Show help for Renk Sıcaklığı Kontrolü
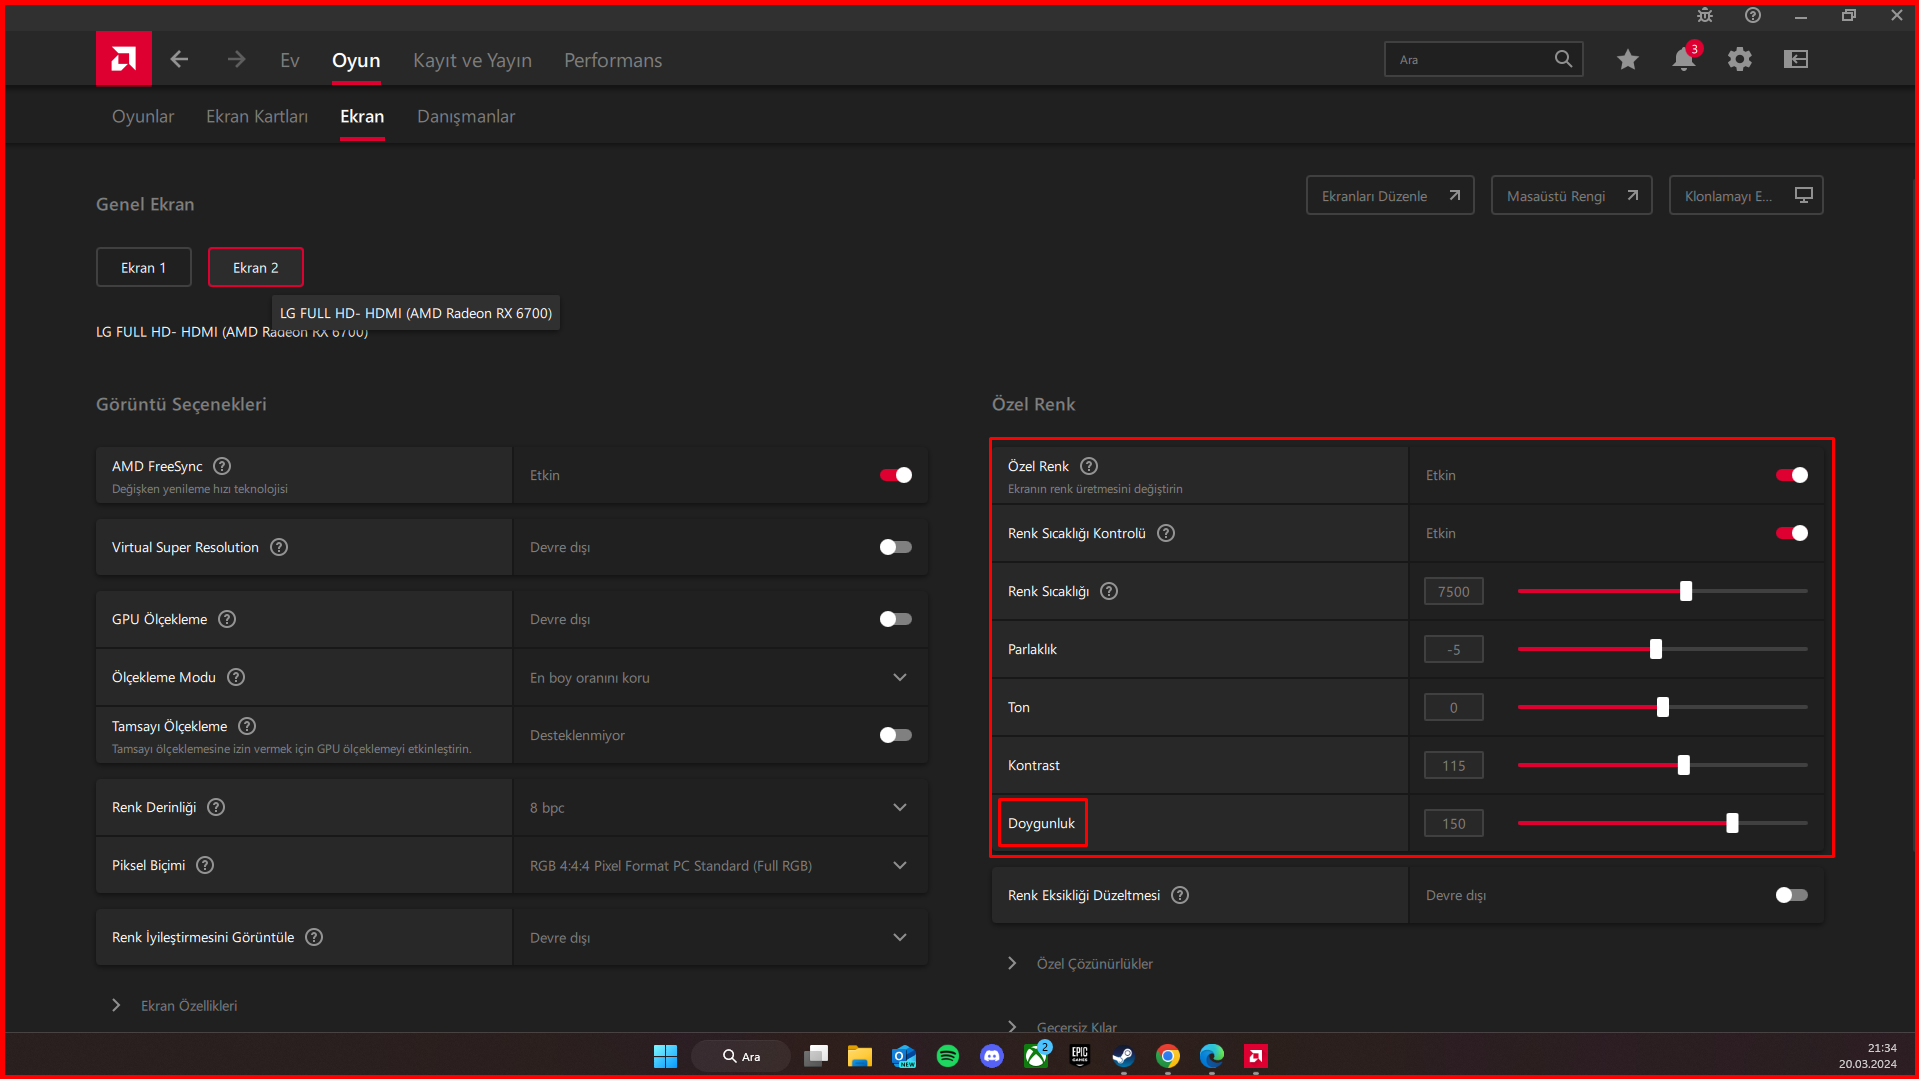The image size is (1919, 1079). coord(1166,533)
